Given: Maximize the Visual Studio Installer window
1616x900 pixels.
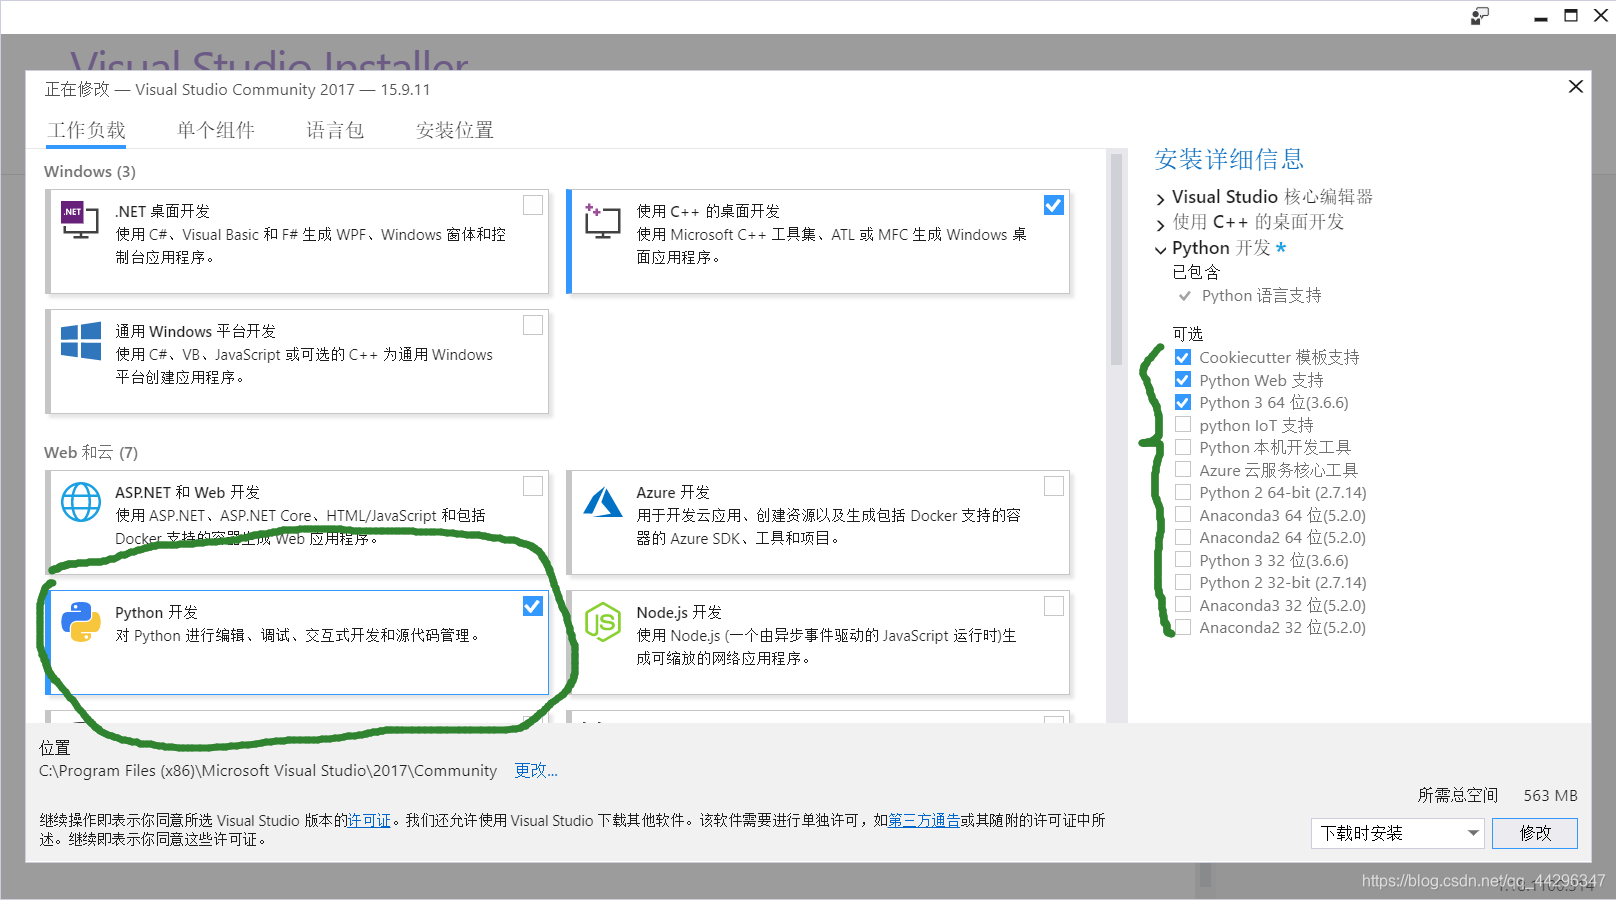Looking at the screenshot, I should point(1571,16).
